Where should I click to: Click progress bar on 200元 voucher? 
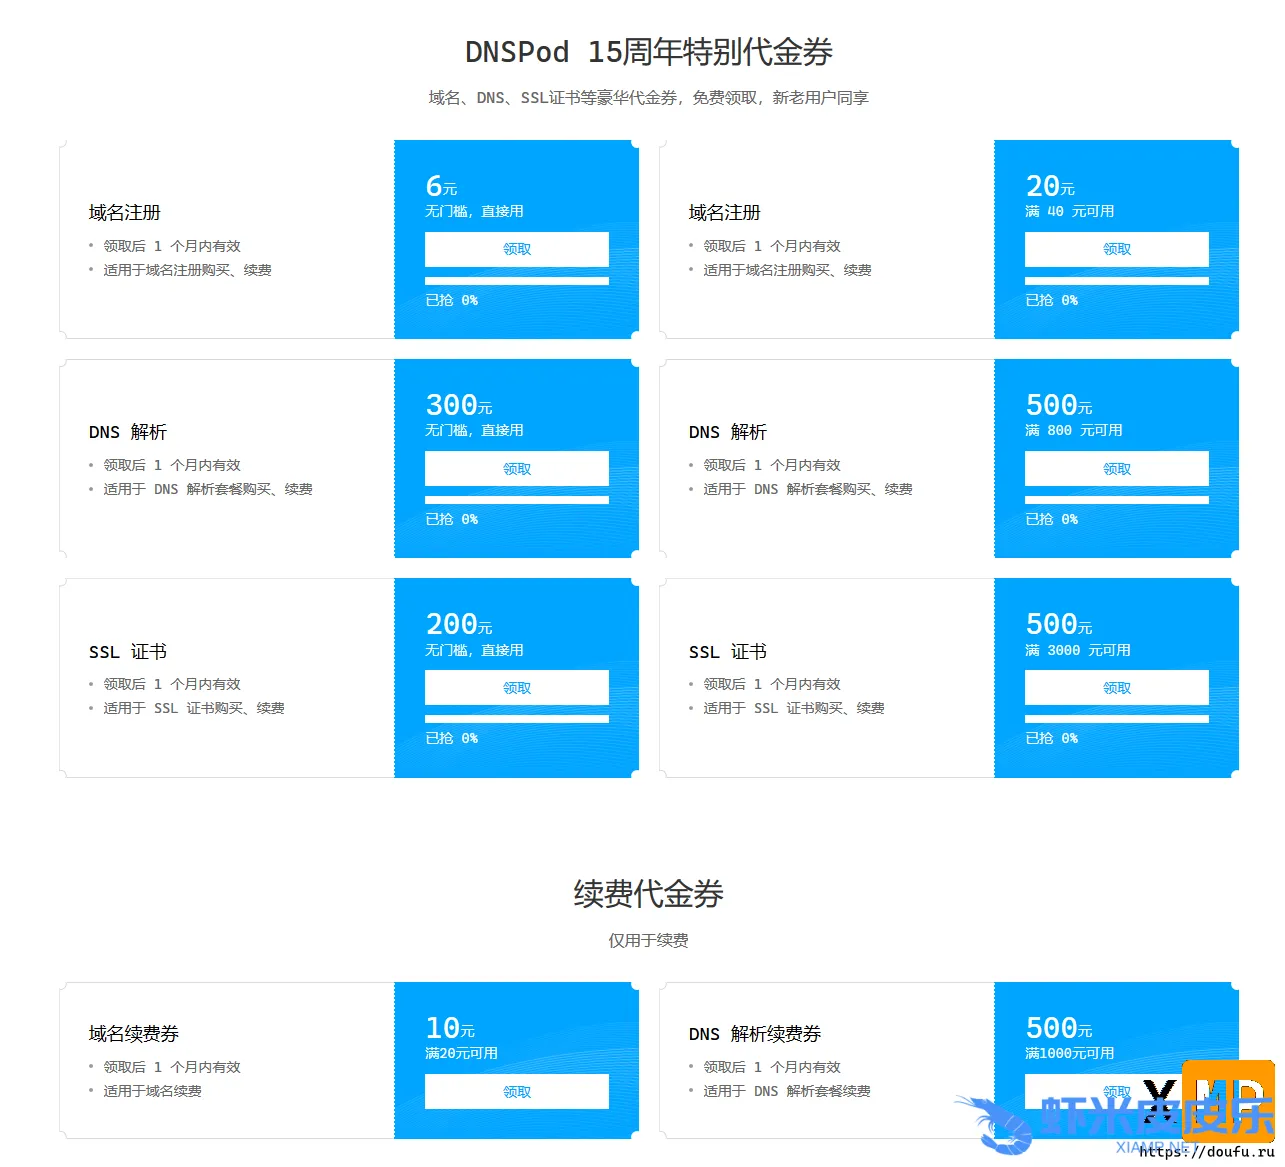517,719
